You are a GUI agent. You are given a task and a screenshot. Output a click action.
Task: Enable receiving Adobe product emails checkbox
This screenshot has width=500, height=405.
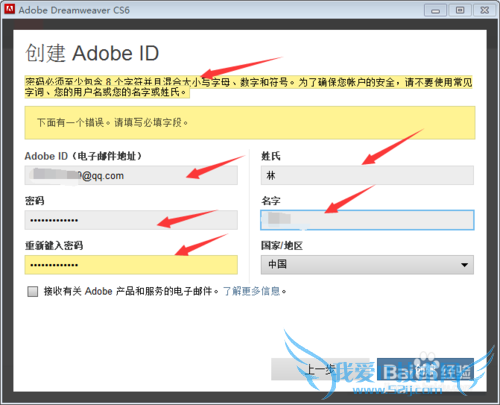click(x=33, y=292)
